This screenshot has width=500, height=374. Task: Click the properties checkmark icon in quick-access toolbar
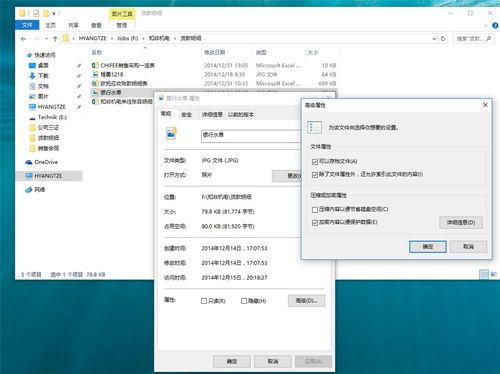tap(36, 13)
